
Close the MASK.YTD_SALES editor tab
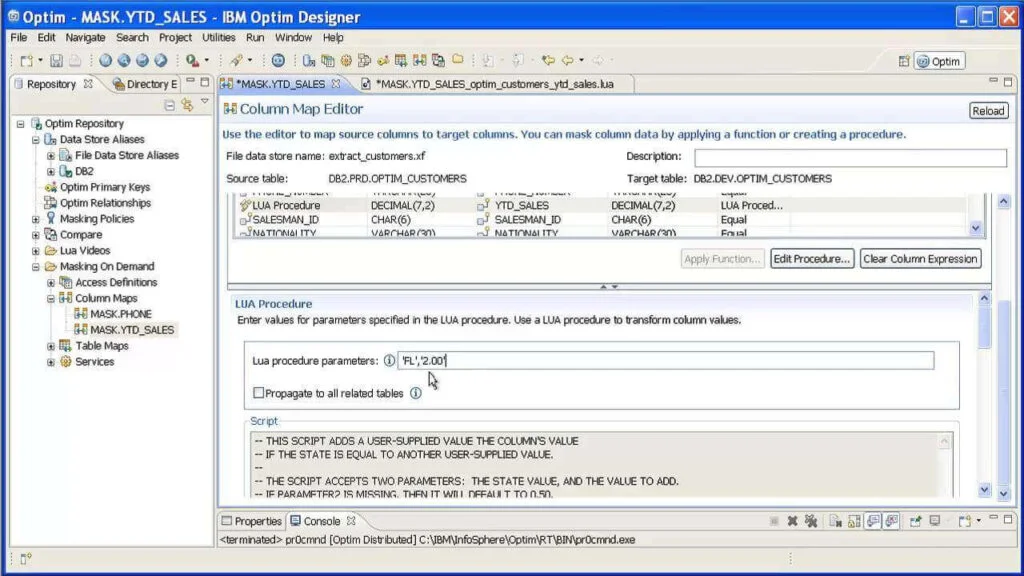(336, 84)
